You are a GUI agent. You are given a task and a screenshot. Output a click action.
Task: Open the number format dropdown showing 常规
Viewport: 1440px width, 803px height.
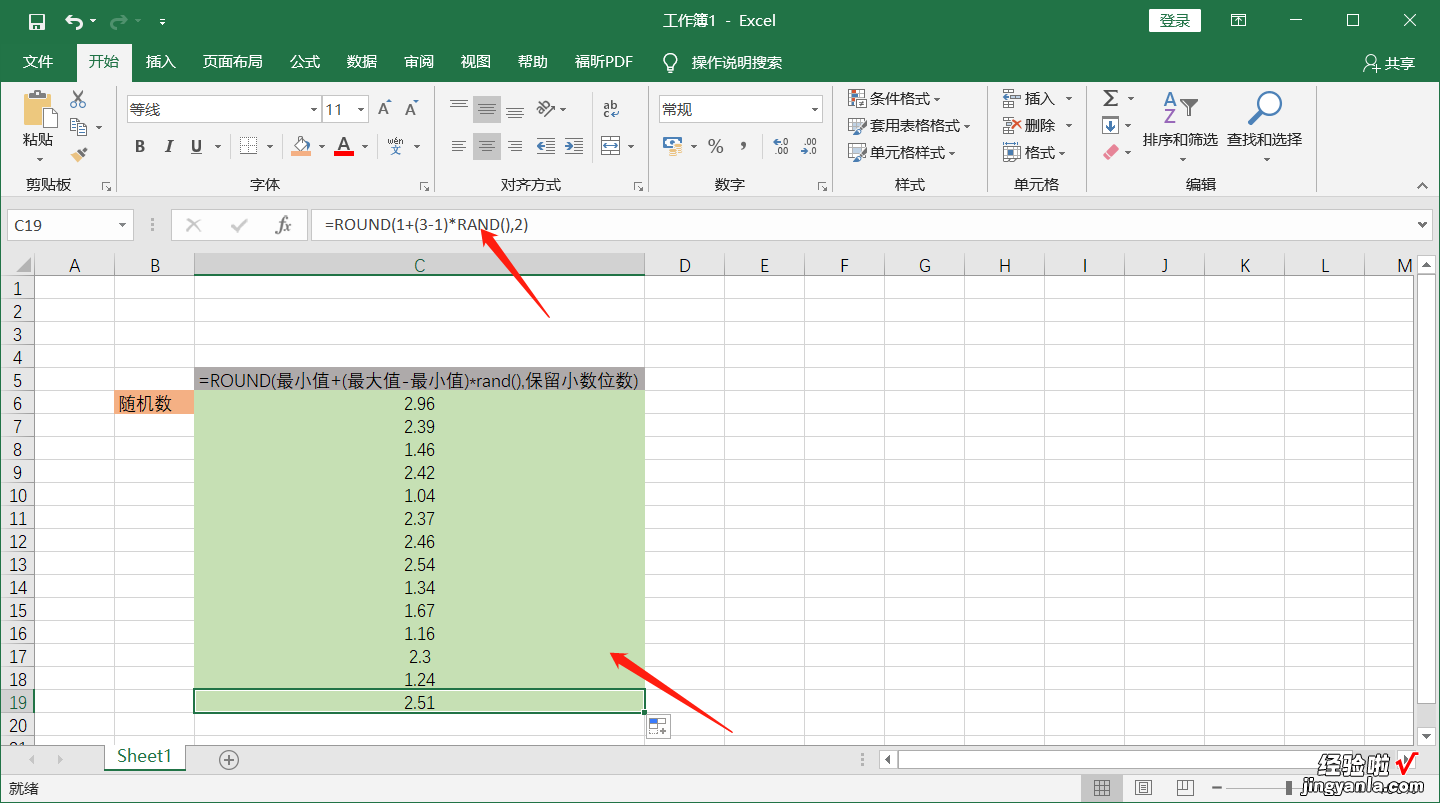click(x=815, y=110)
